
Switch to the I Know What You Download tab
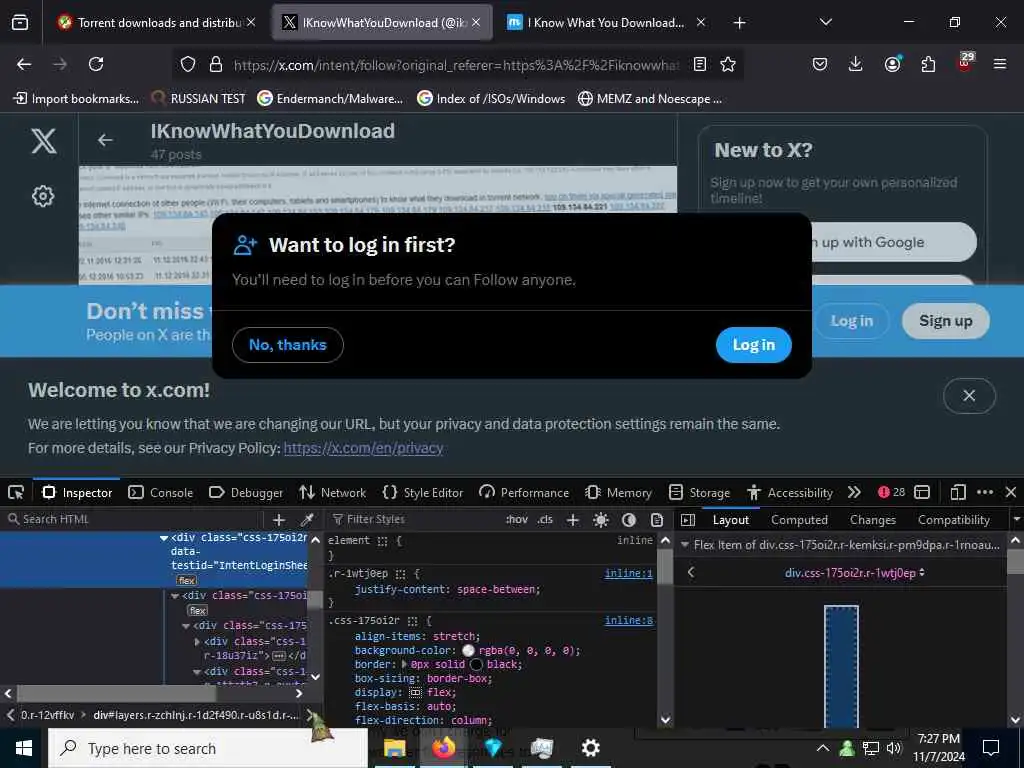pos(606,23)
